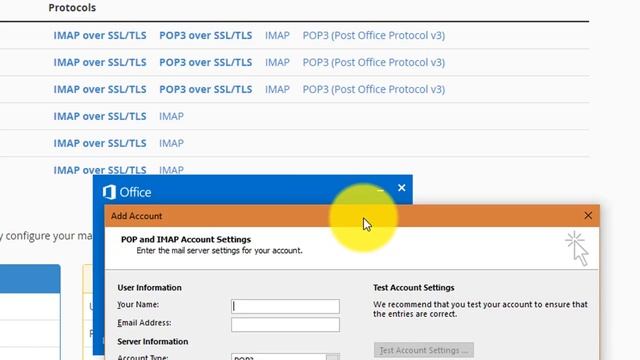Click the Server Information section label
640x360 pixels.
click(x=153, y=341)
